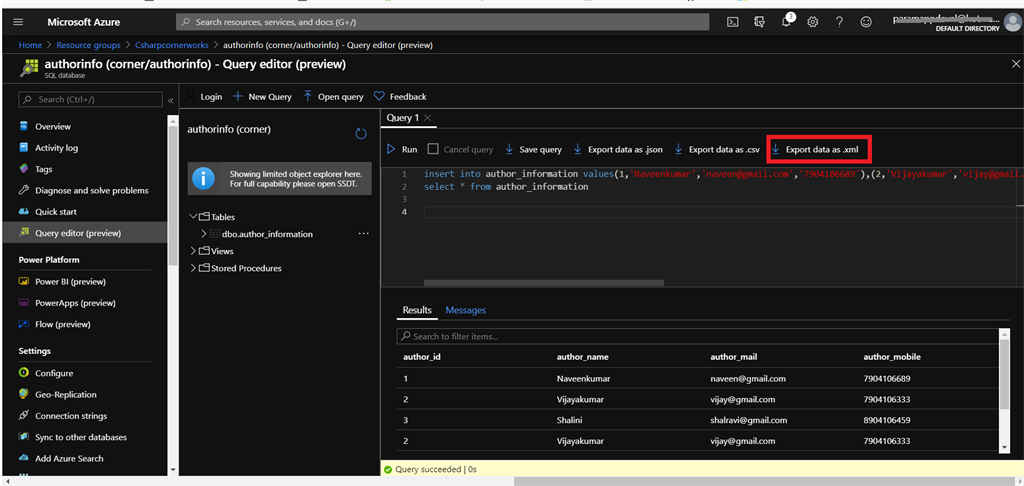Open the notifications bell
1024x486 pixels.
tap(786, 22)
